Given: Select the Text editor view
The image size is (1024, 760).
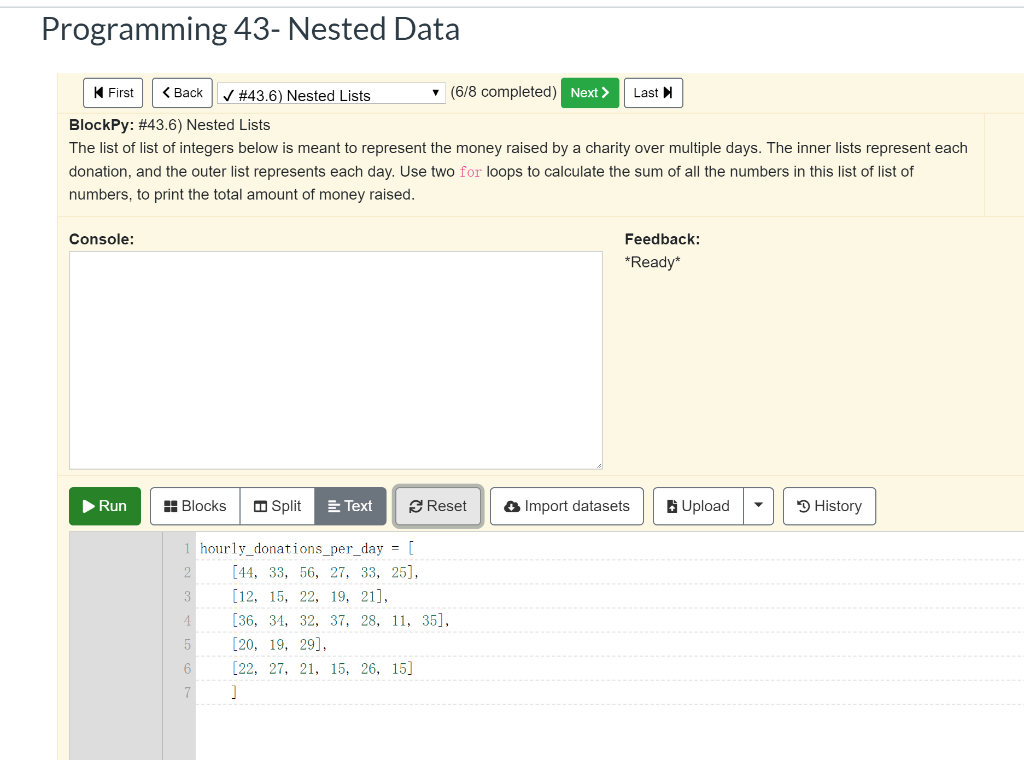Looking at the screenshot, I should click(350, 506).
